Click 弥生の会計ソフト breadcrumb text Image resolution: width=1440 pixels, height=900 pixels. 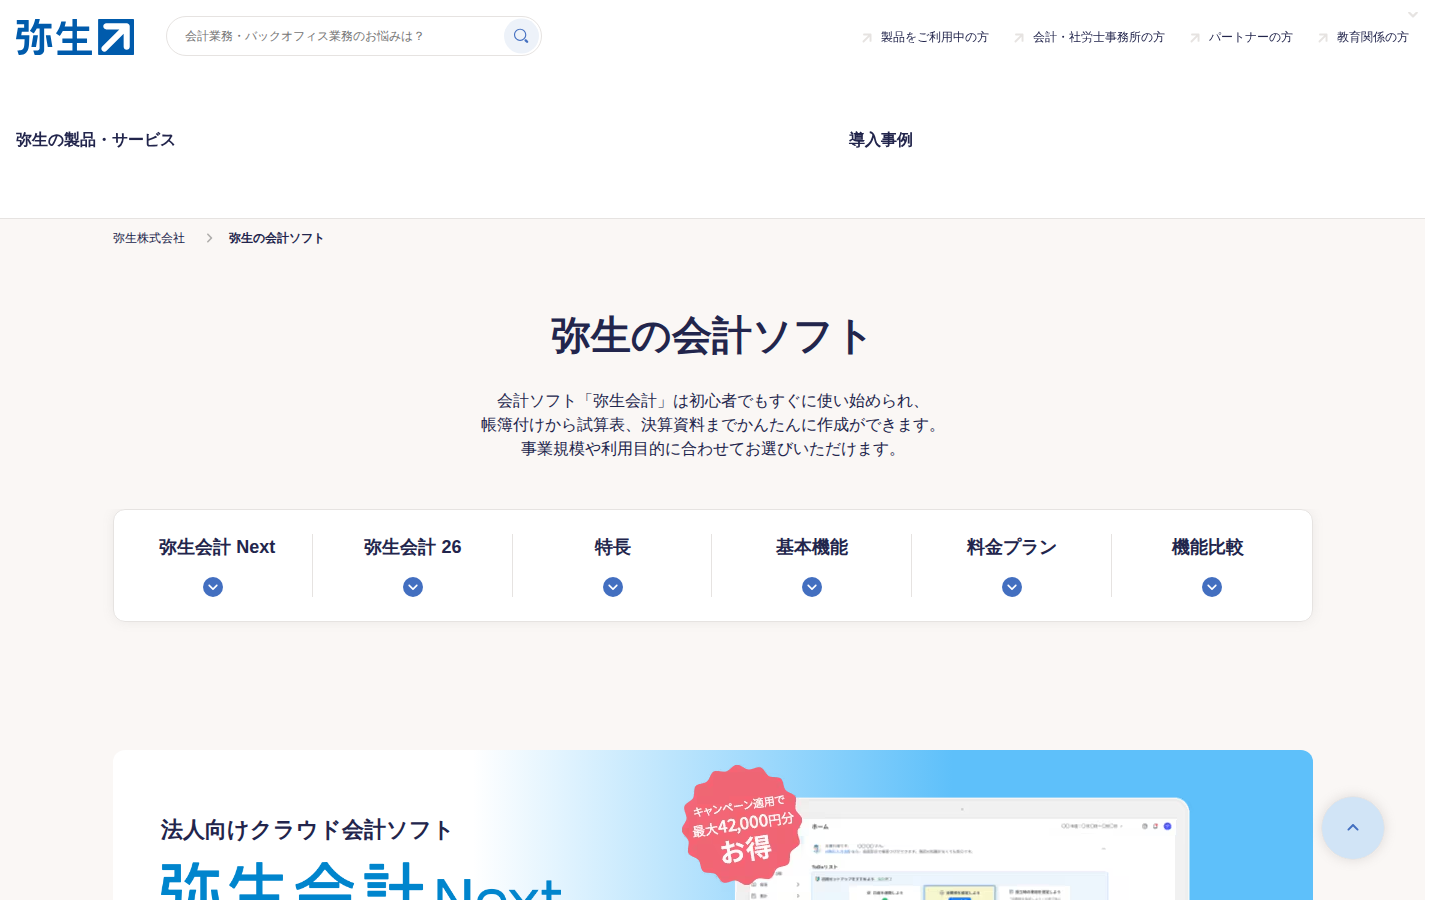(x=276, y=238)
